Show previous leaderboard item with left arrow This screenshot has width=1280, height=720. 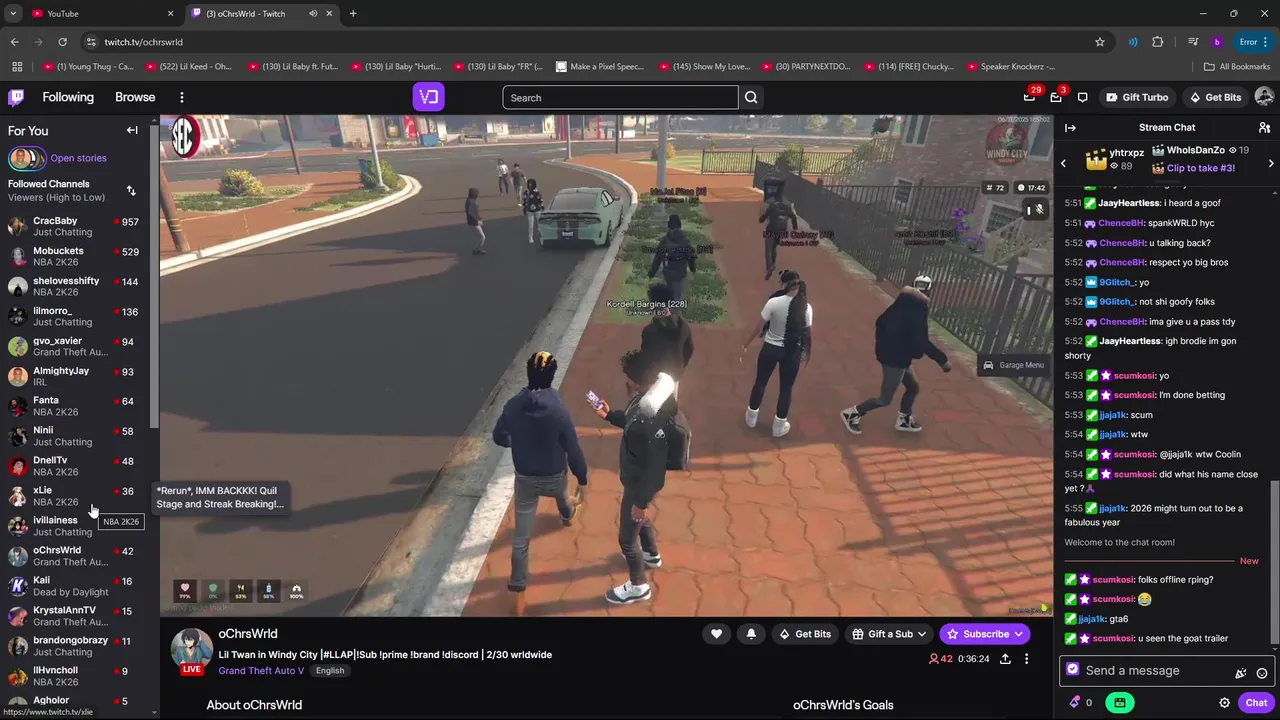(1063, 163)
